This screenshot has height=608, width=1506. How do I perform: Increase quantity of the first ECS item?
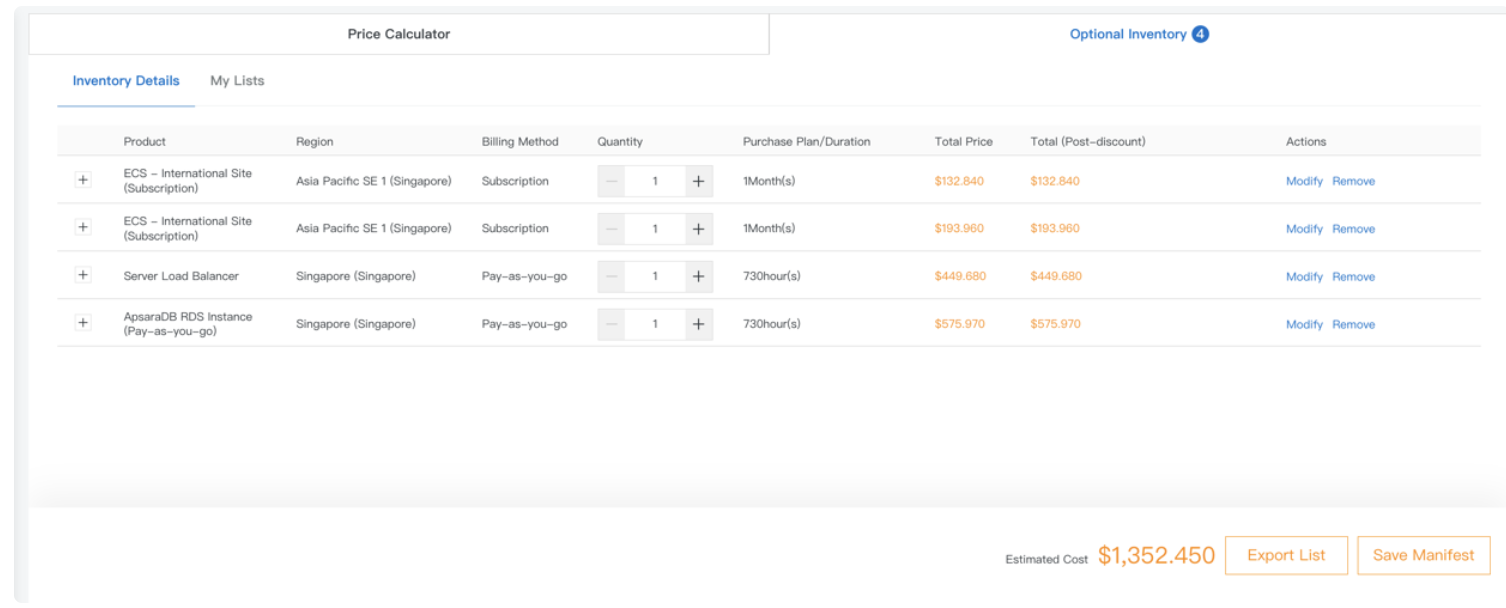(697, 180)
